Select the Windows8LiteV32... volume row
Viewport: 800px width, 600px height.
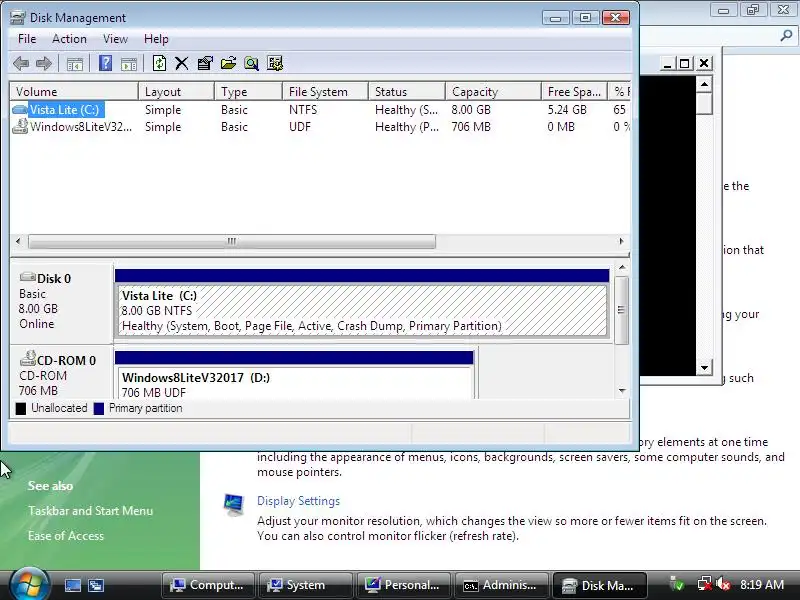tap(320, 127)
